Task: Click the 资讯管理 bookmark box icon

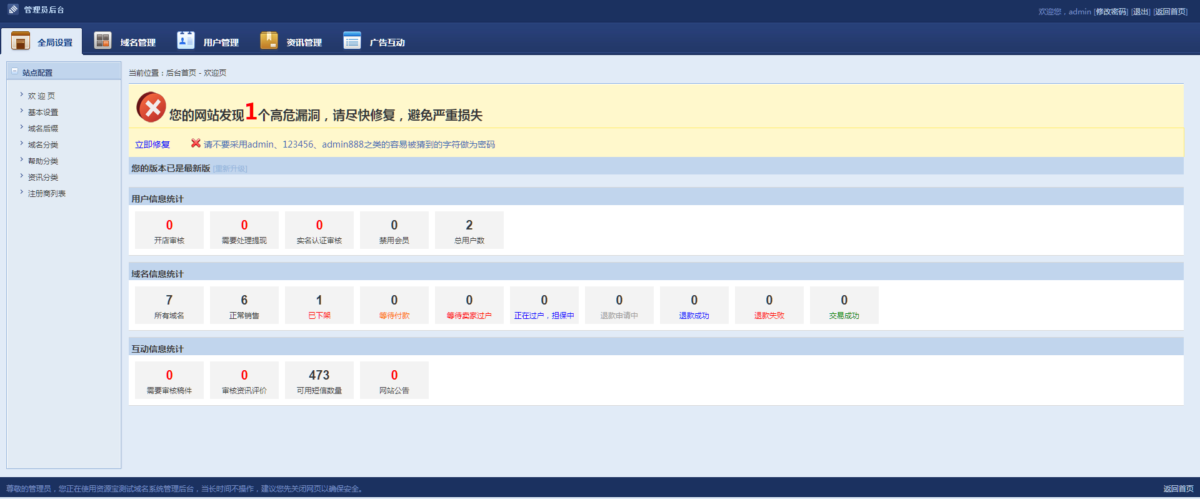Action: click(269, 41)
